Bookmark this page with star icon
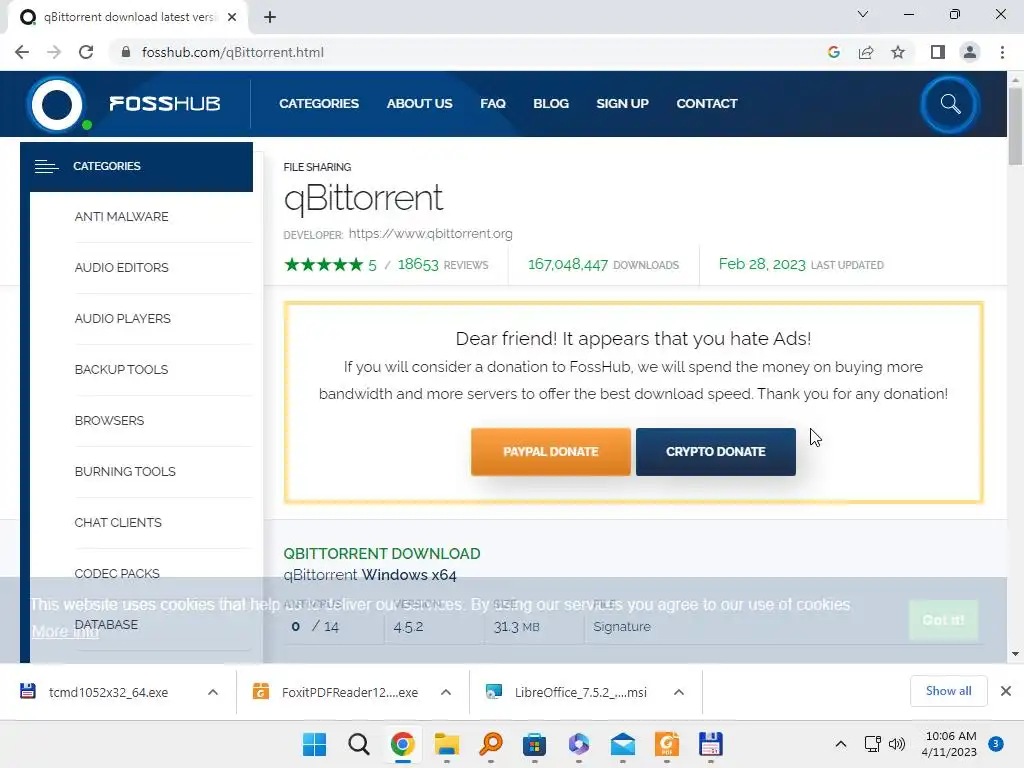This screenshot has width=1024, height=768. click(x=898, y=52)
